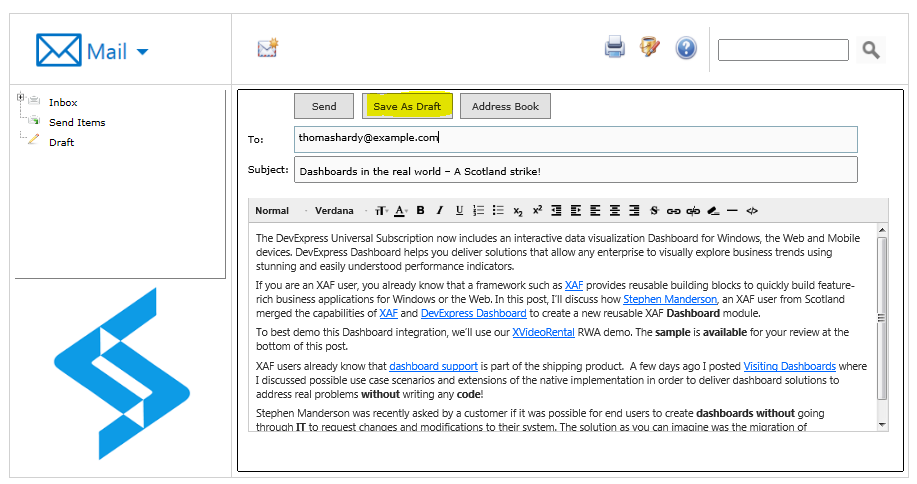Viewport: 917px width, 484px height.
Task: Click the first XAF link in body
Action: tap(574, 285)
